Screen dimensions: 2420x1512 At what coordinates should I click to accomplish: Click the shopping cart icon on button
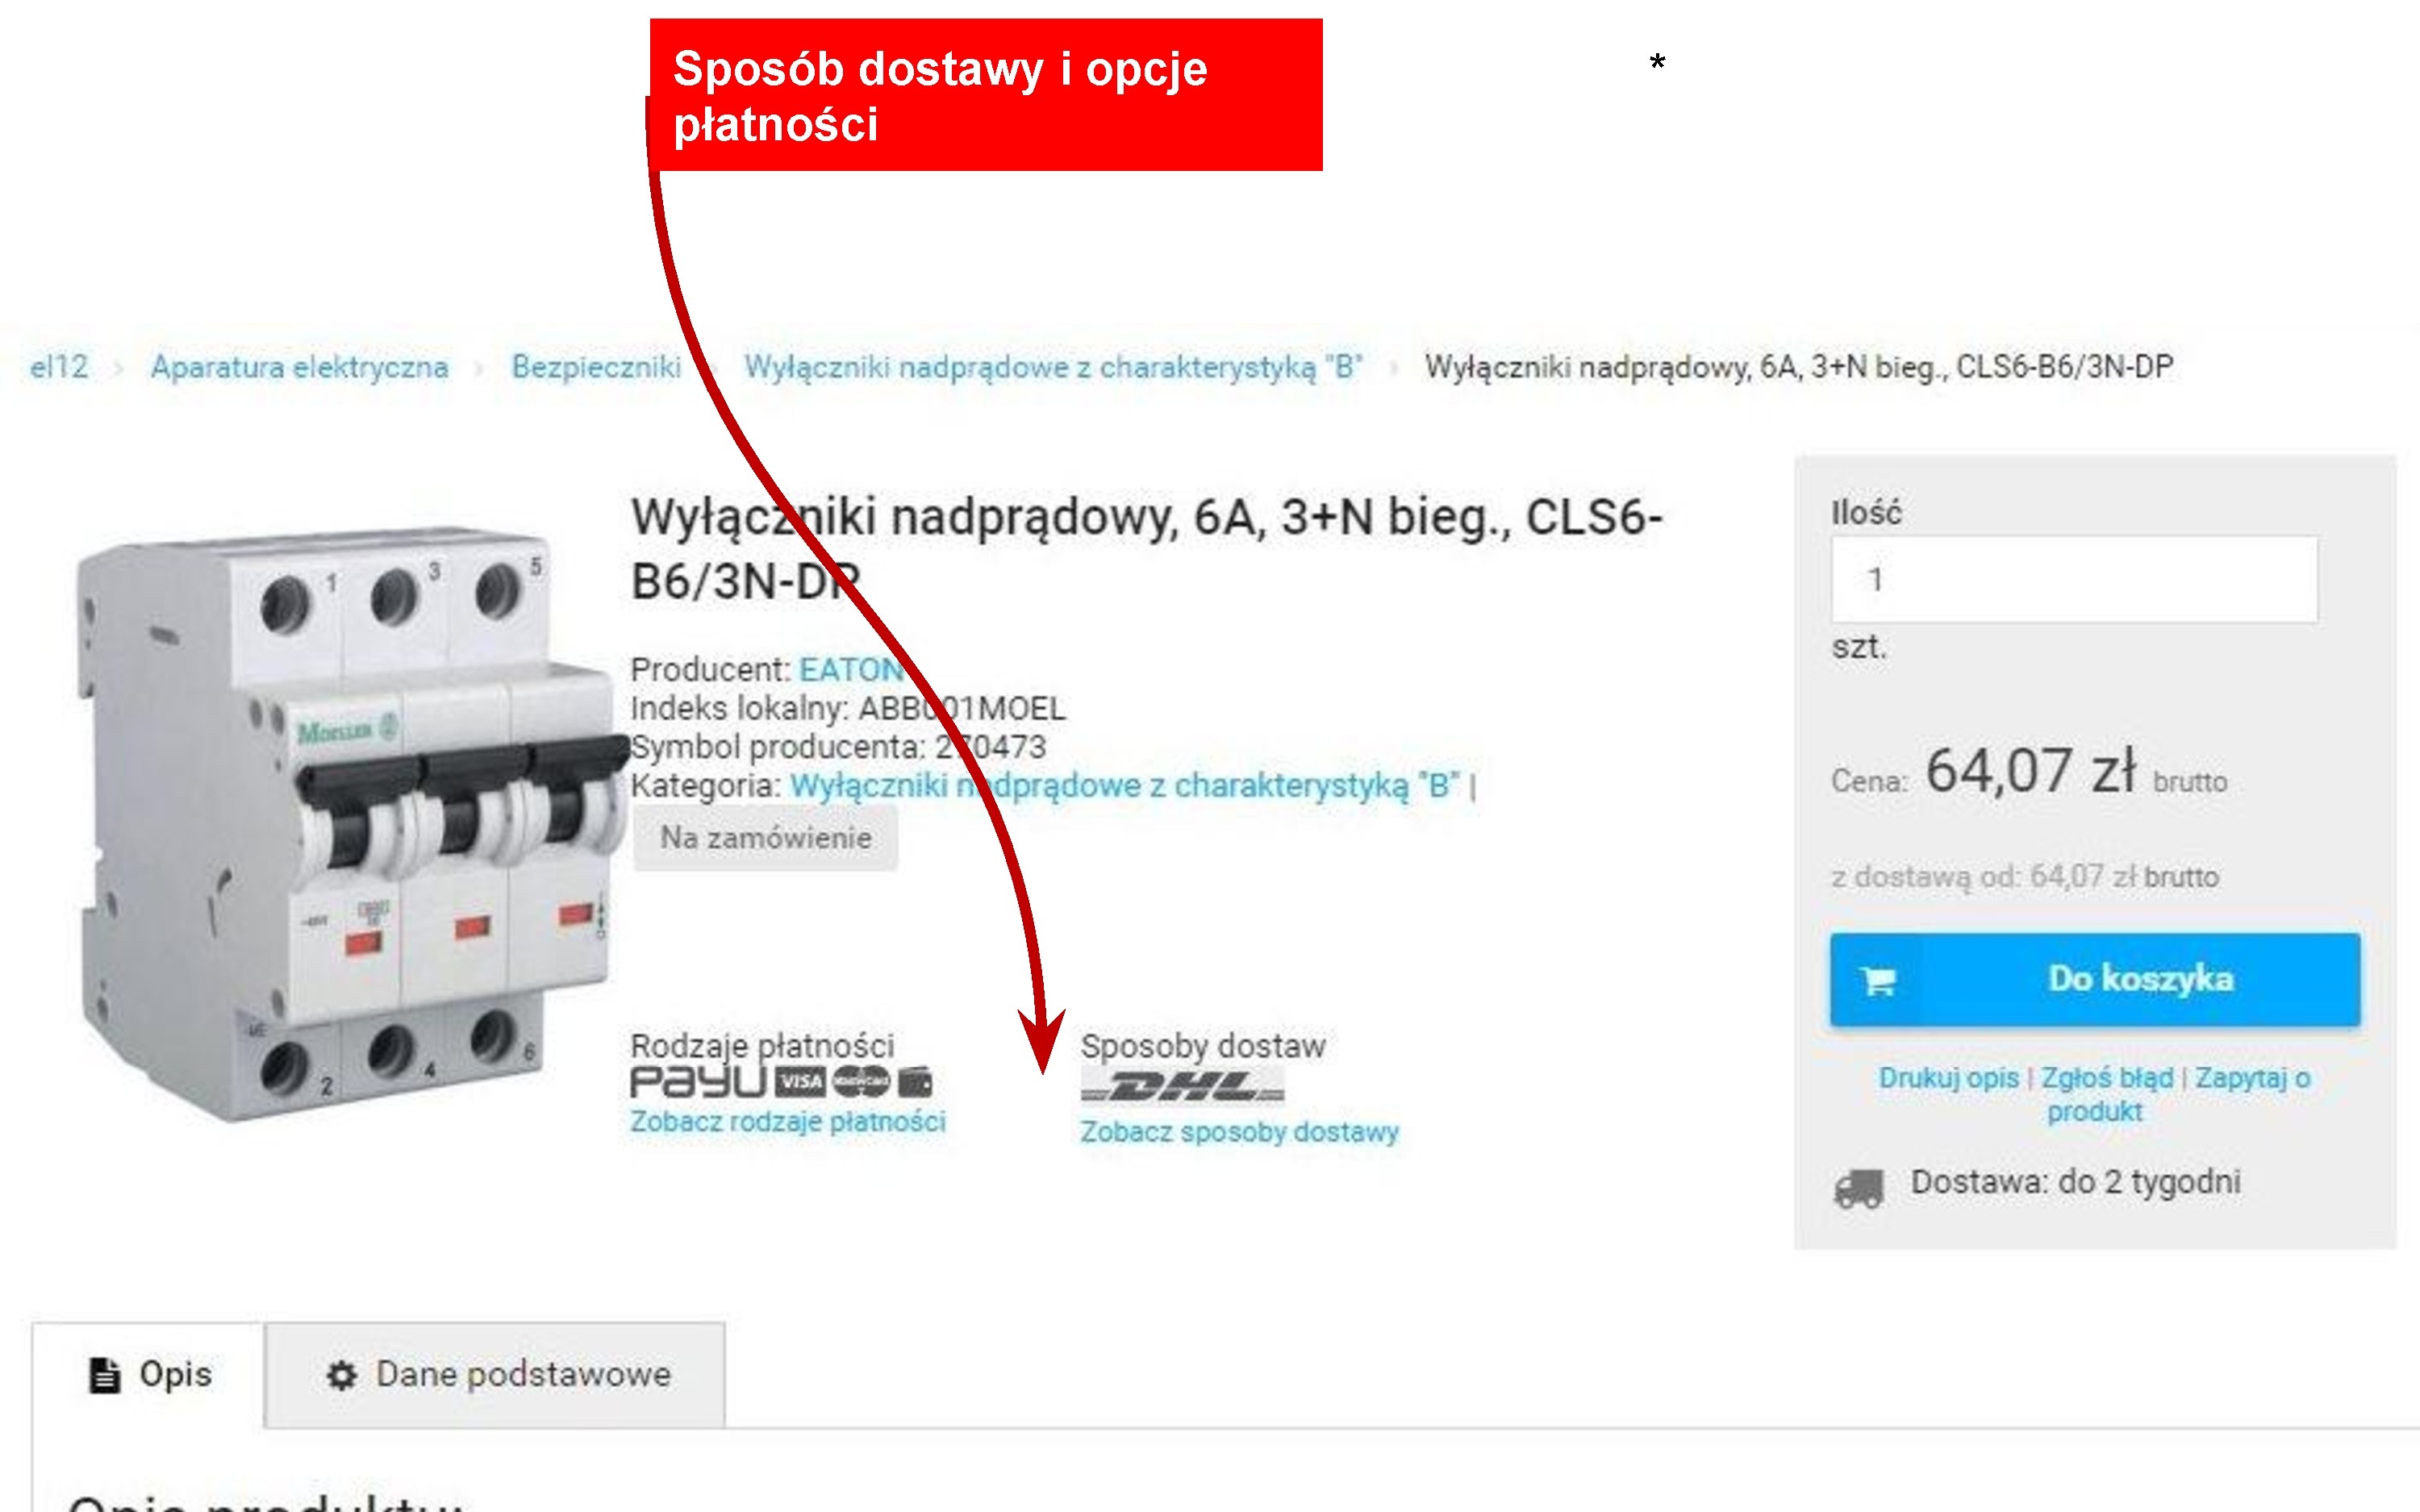(1879, 981)
